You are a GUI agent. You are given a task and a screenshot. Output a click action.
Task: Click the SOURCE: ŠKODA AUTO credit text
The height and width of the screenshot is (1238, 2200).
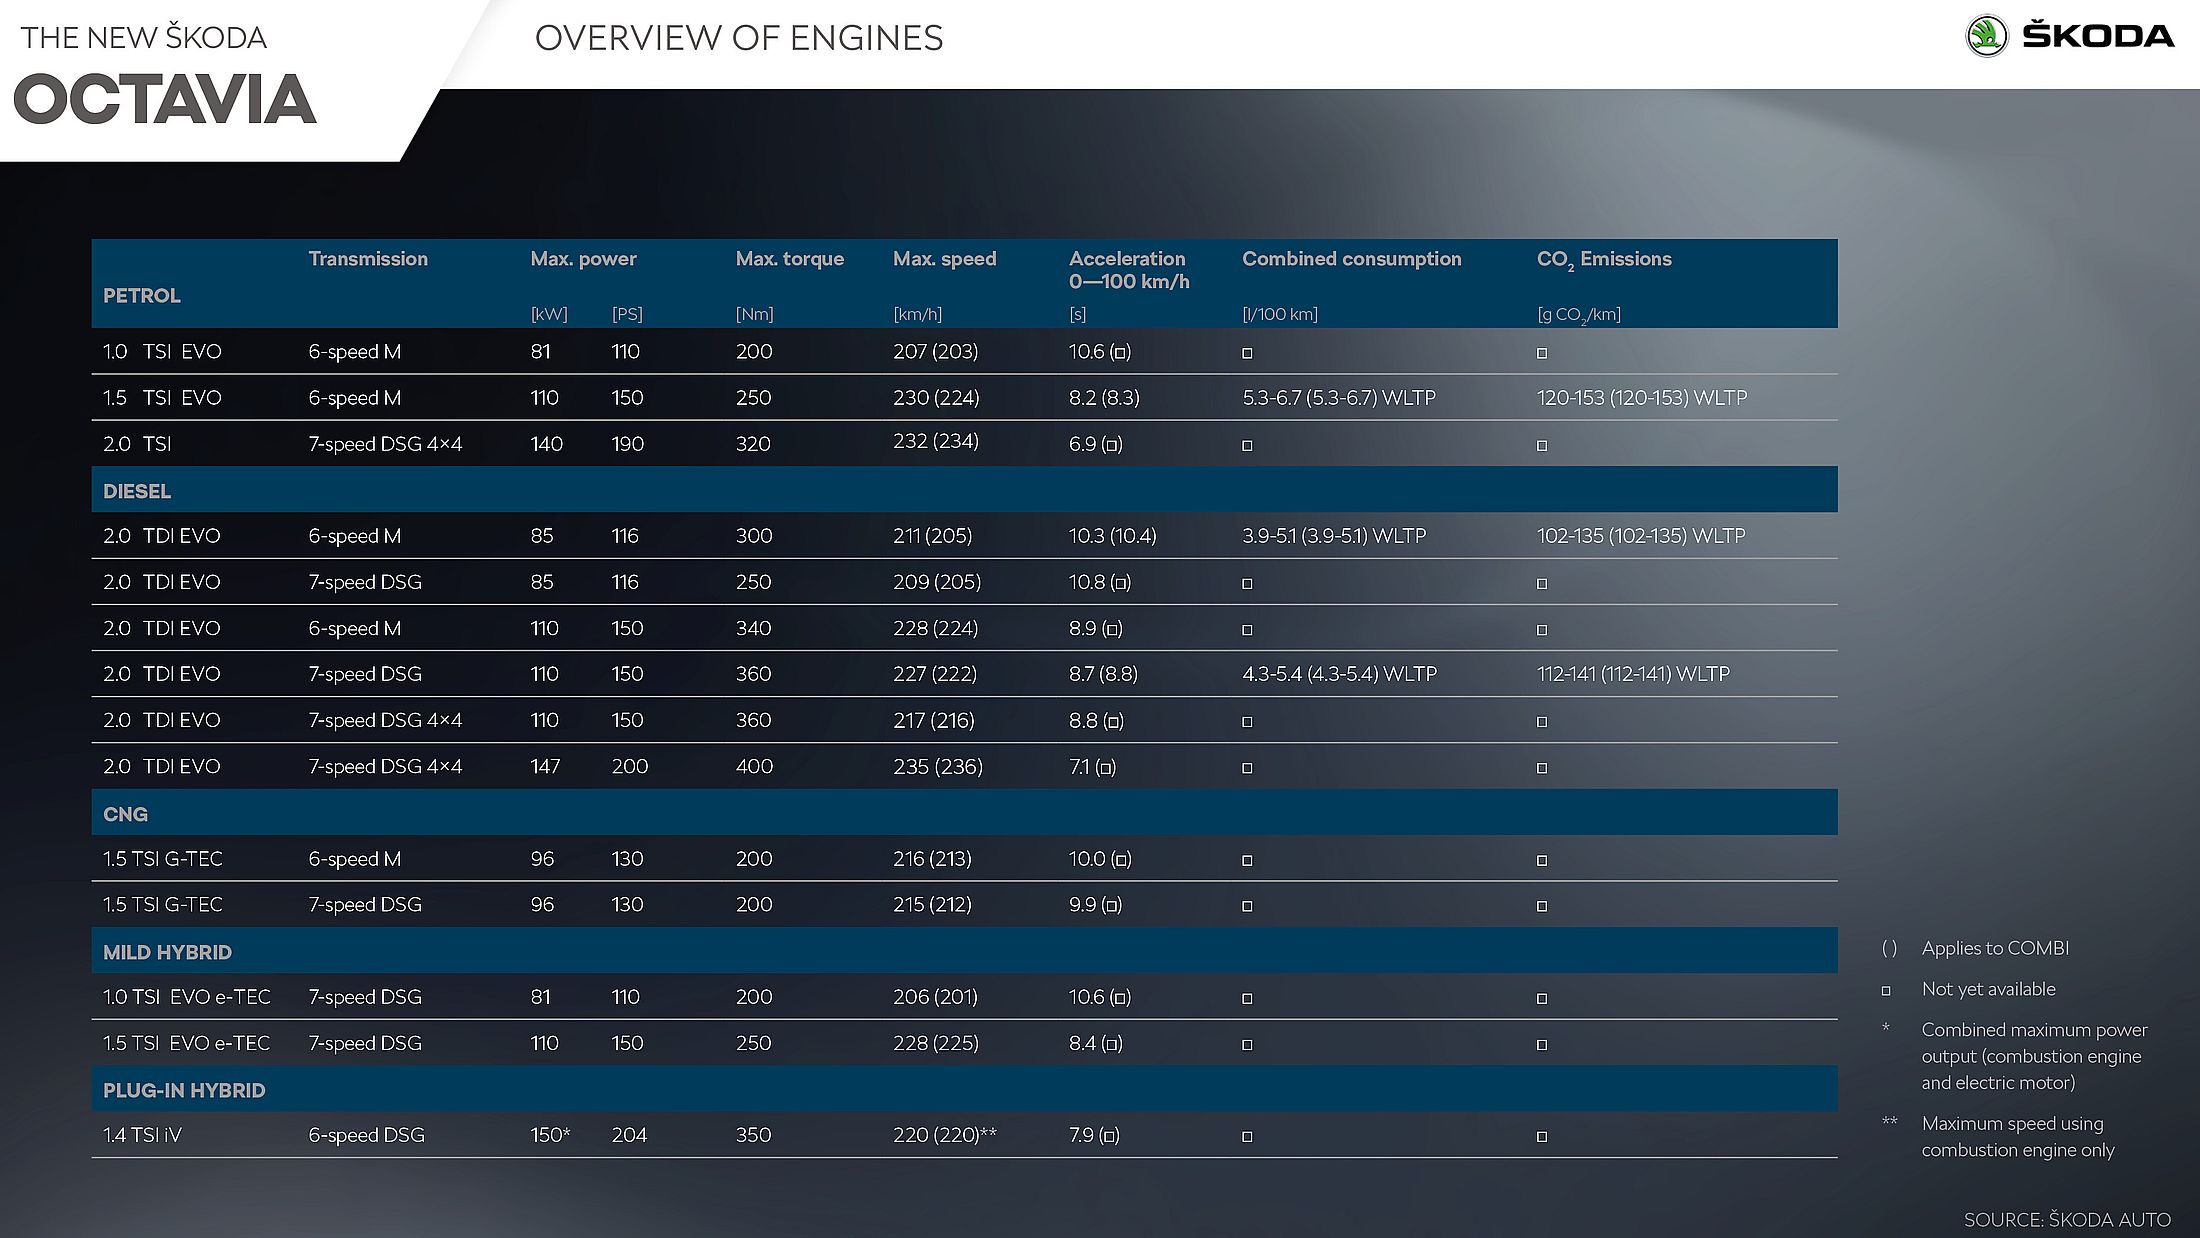click(x=2066, y=1220)
